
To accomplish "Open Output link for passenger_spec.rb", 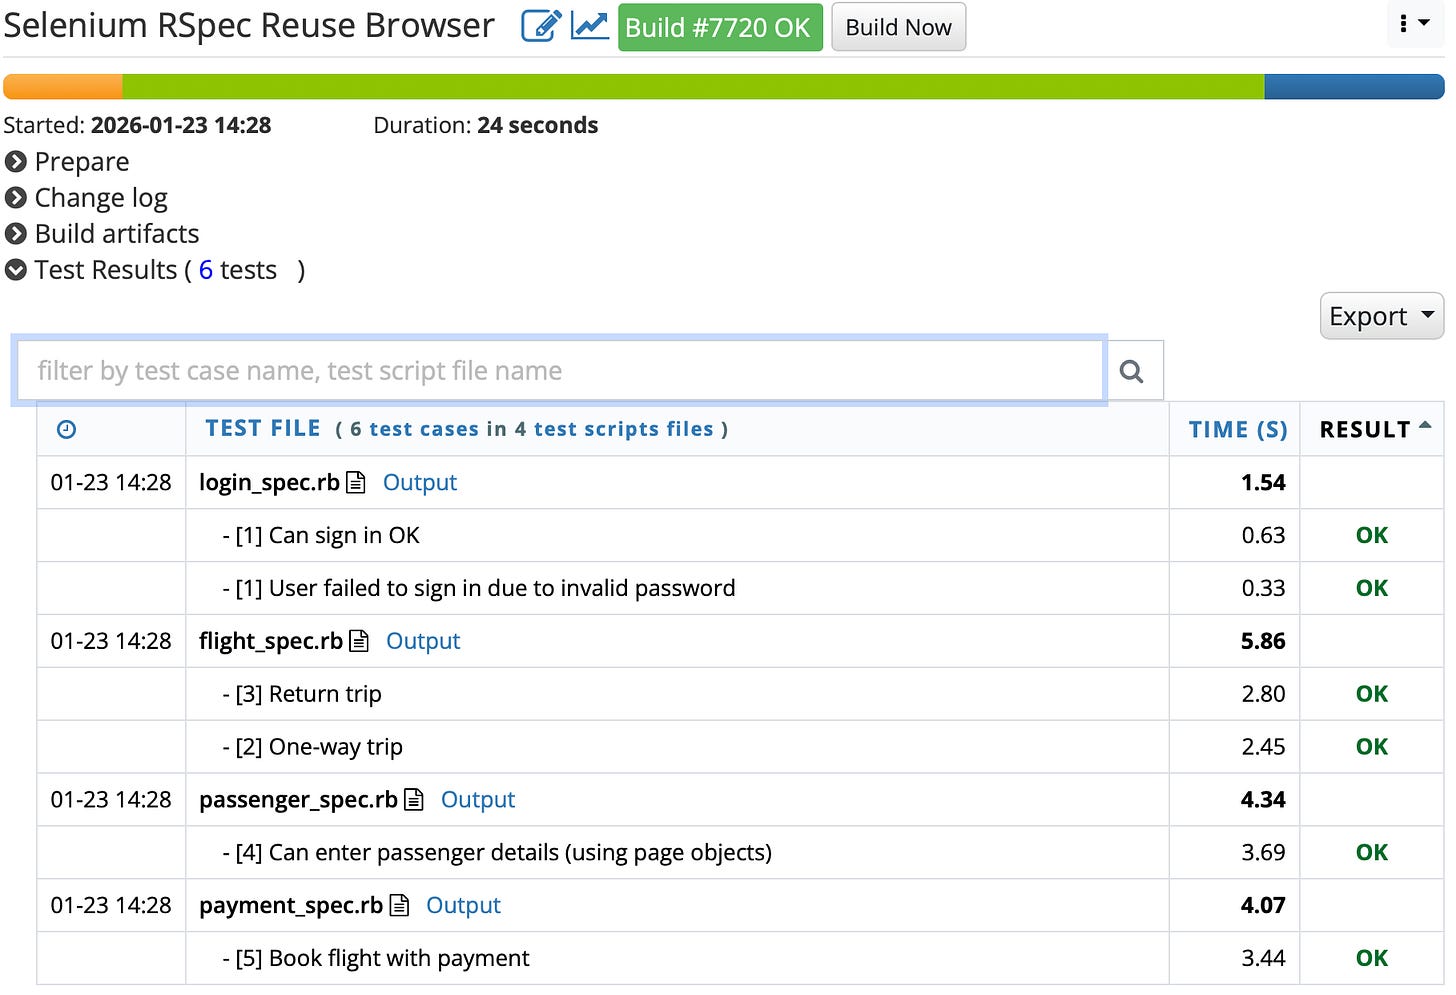I will pyautogui.click(x=478, y=800).
